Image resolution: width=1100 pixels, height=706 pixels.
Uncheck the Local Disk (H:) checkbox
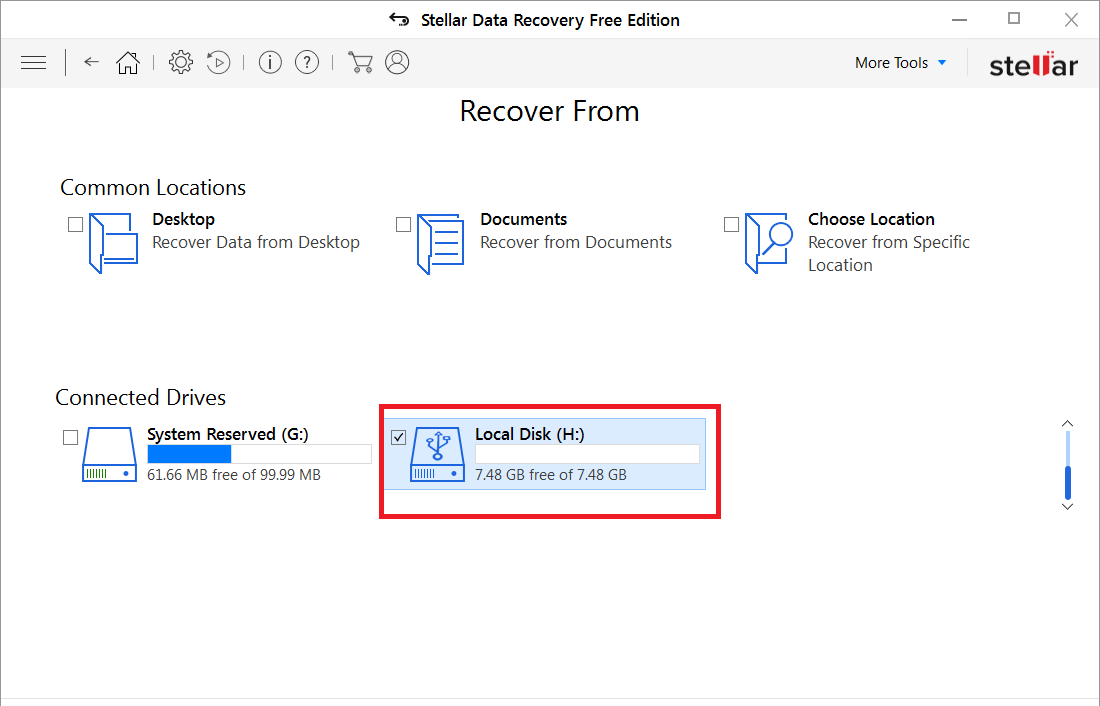click(x=398, y=437)
